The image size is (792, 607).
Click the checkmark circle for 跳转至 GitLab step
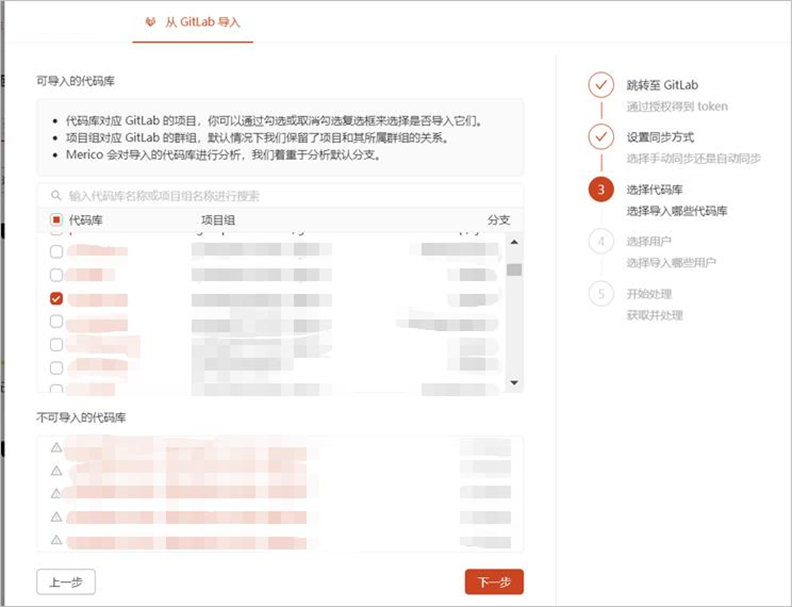pyautogui.click(x=601, y=85)
